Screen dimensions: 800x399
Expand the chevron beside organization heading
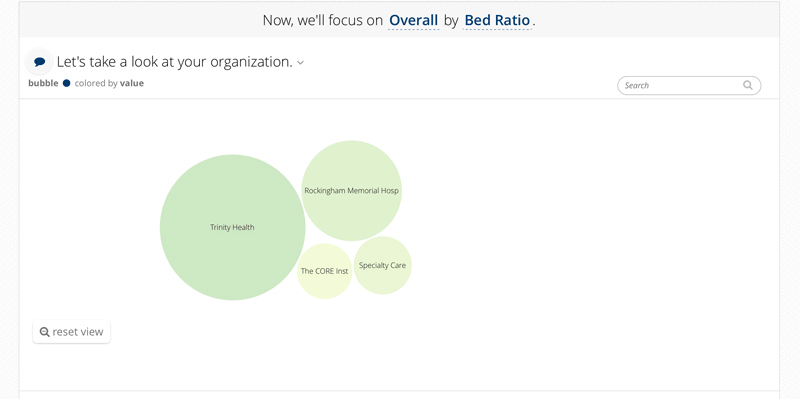(301, 63)
